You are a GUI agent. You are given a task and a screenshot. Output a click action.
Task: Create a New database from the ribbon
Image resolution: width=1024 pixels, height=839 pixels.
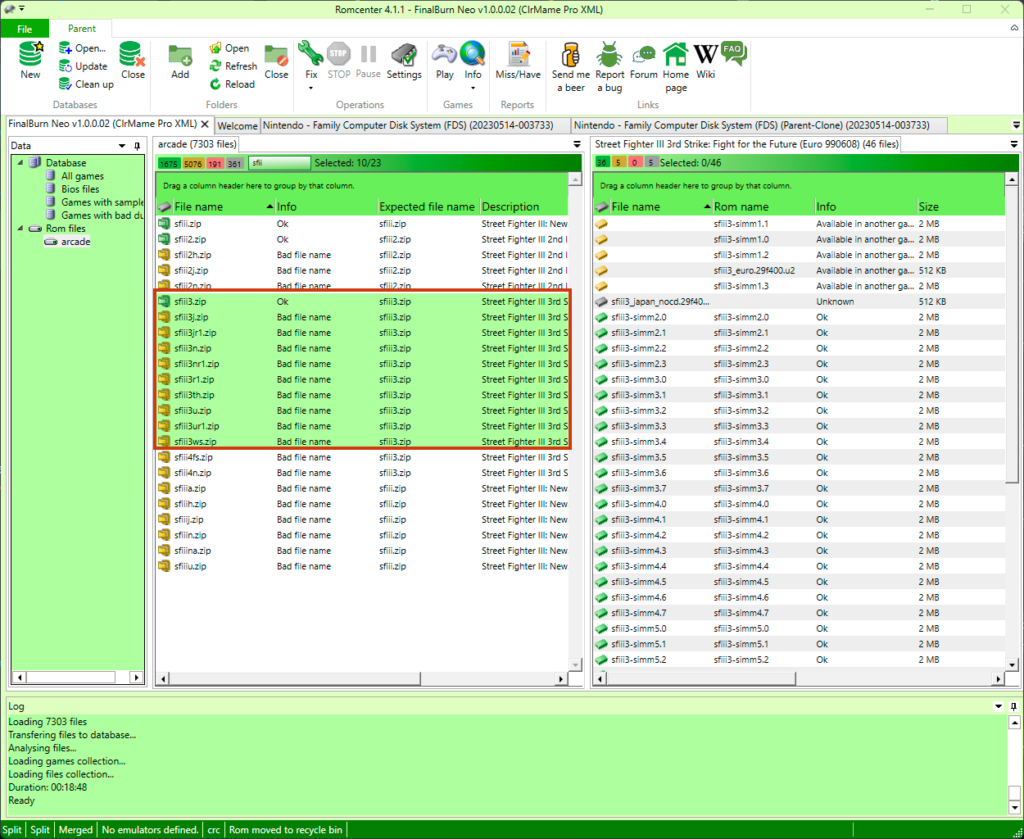(x=30, y=61)
